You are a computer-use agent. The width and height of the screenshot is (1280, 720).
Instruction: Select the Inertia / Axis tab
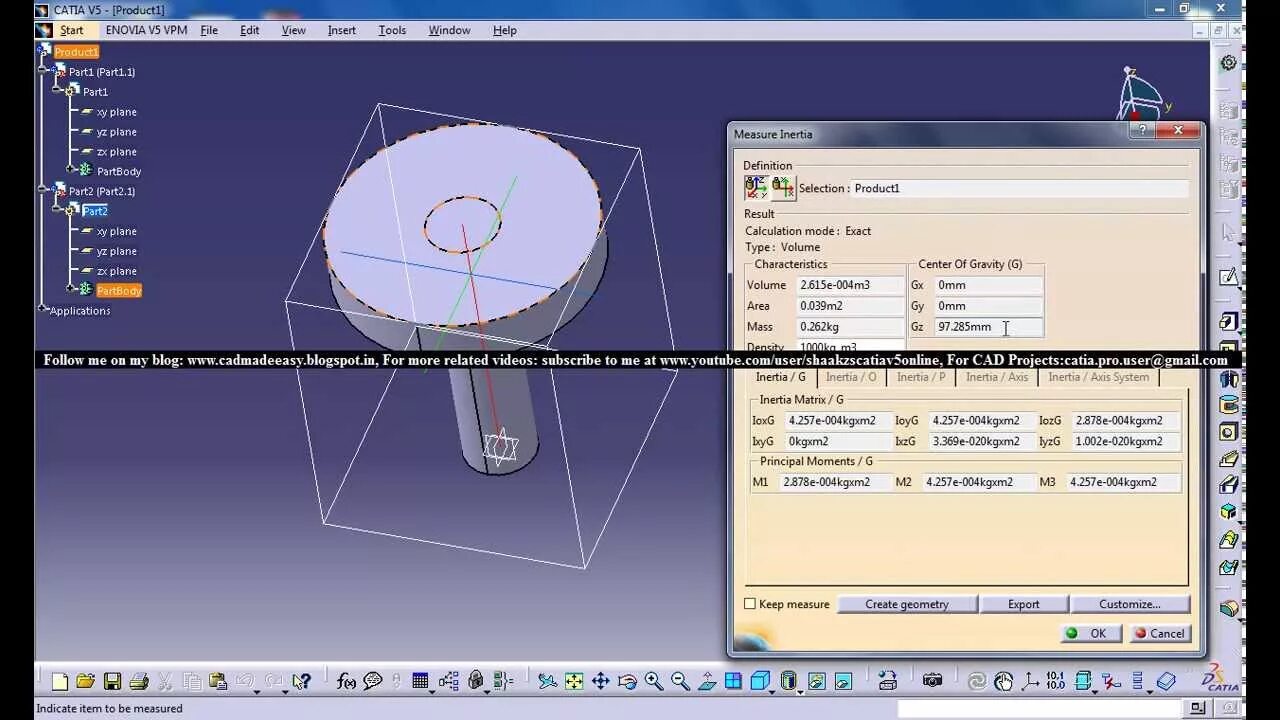tap(996, 377)
